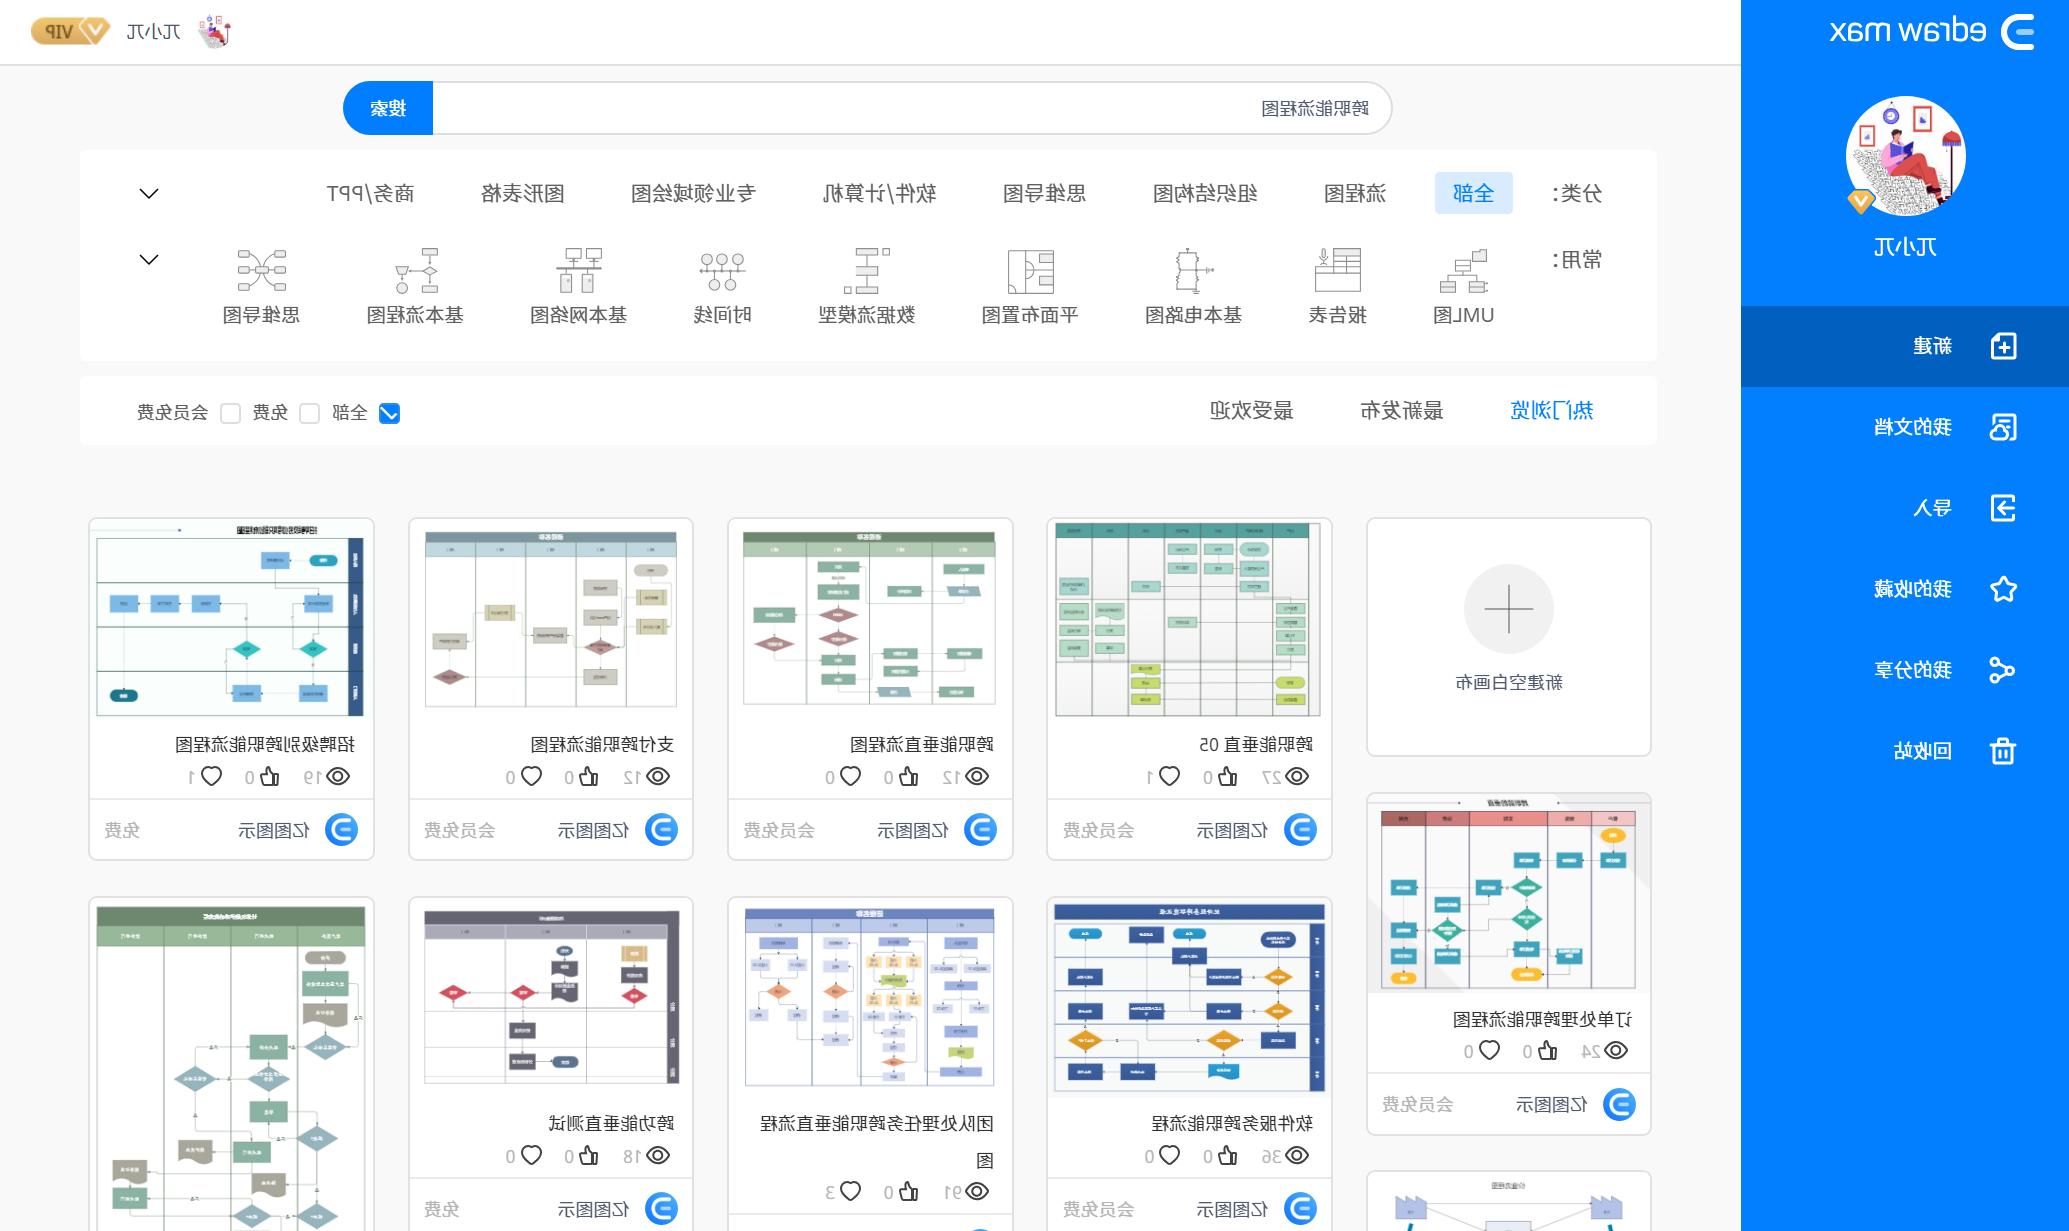Select the 全部 category tab

(1473, 193)
